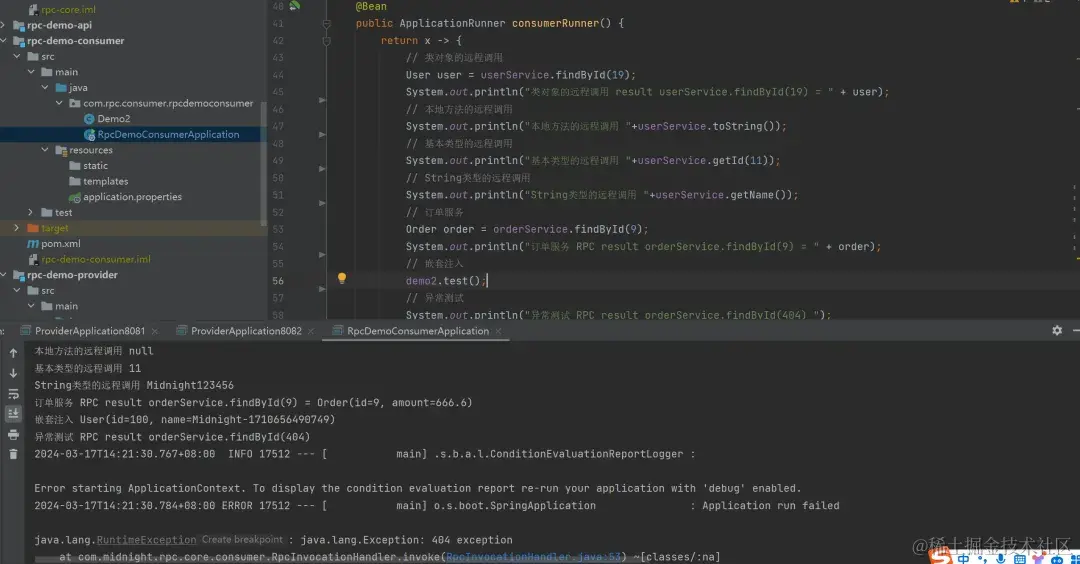
Task: Select Demo2 in the project tree
Action: pos(114,118)
